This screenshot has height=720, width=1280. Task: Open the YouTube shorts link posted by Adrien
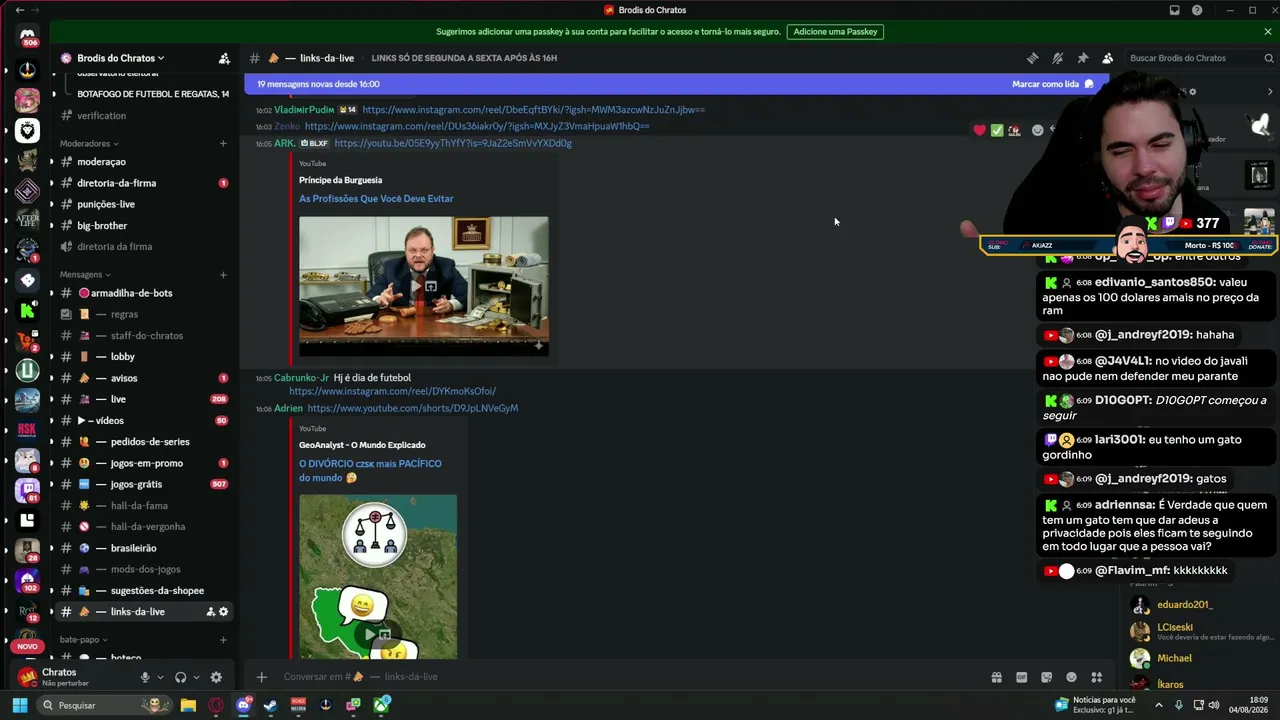click(x=413, y=408)
